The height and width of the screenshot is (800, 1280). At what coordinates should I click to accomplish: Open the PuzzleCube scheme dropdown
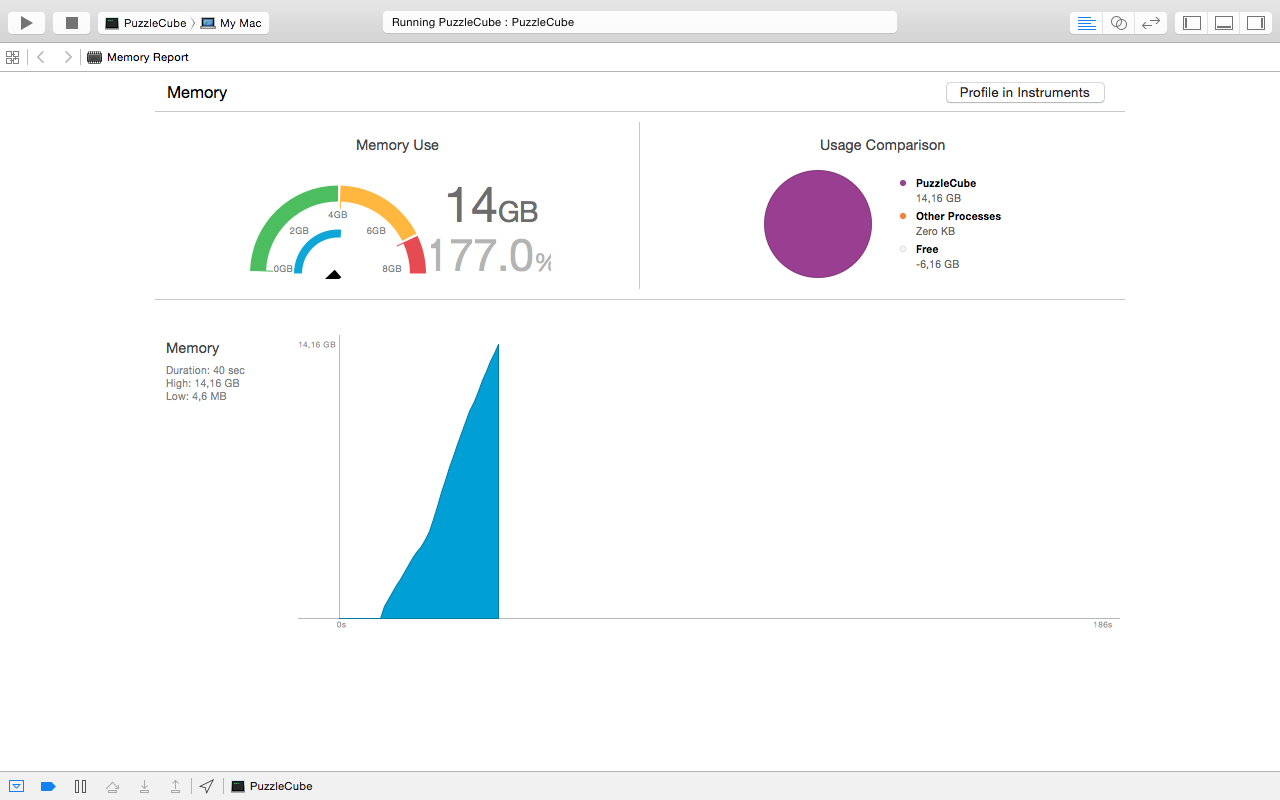point(145,22)
